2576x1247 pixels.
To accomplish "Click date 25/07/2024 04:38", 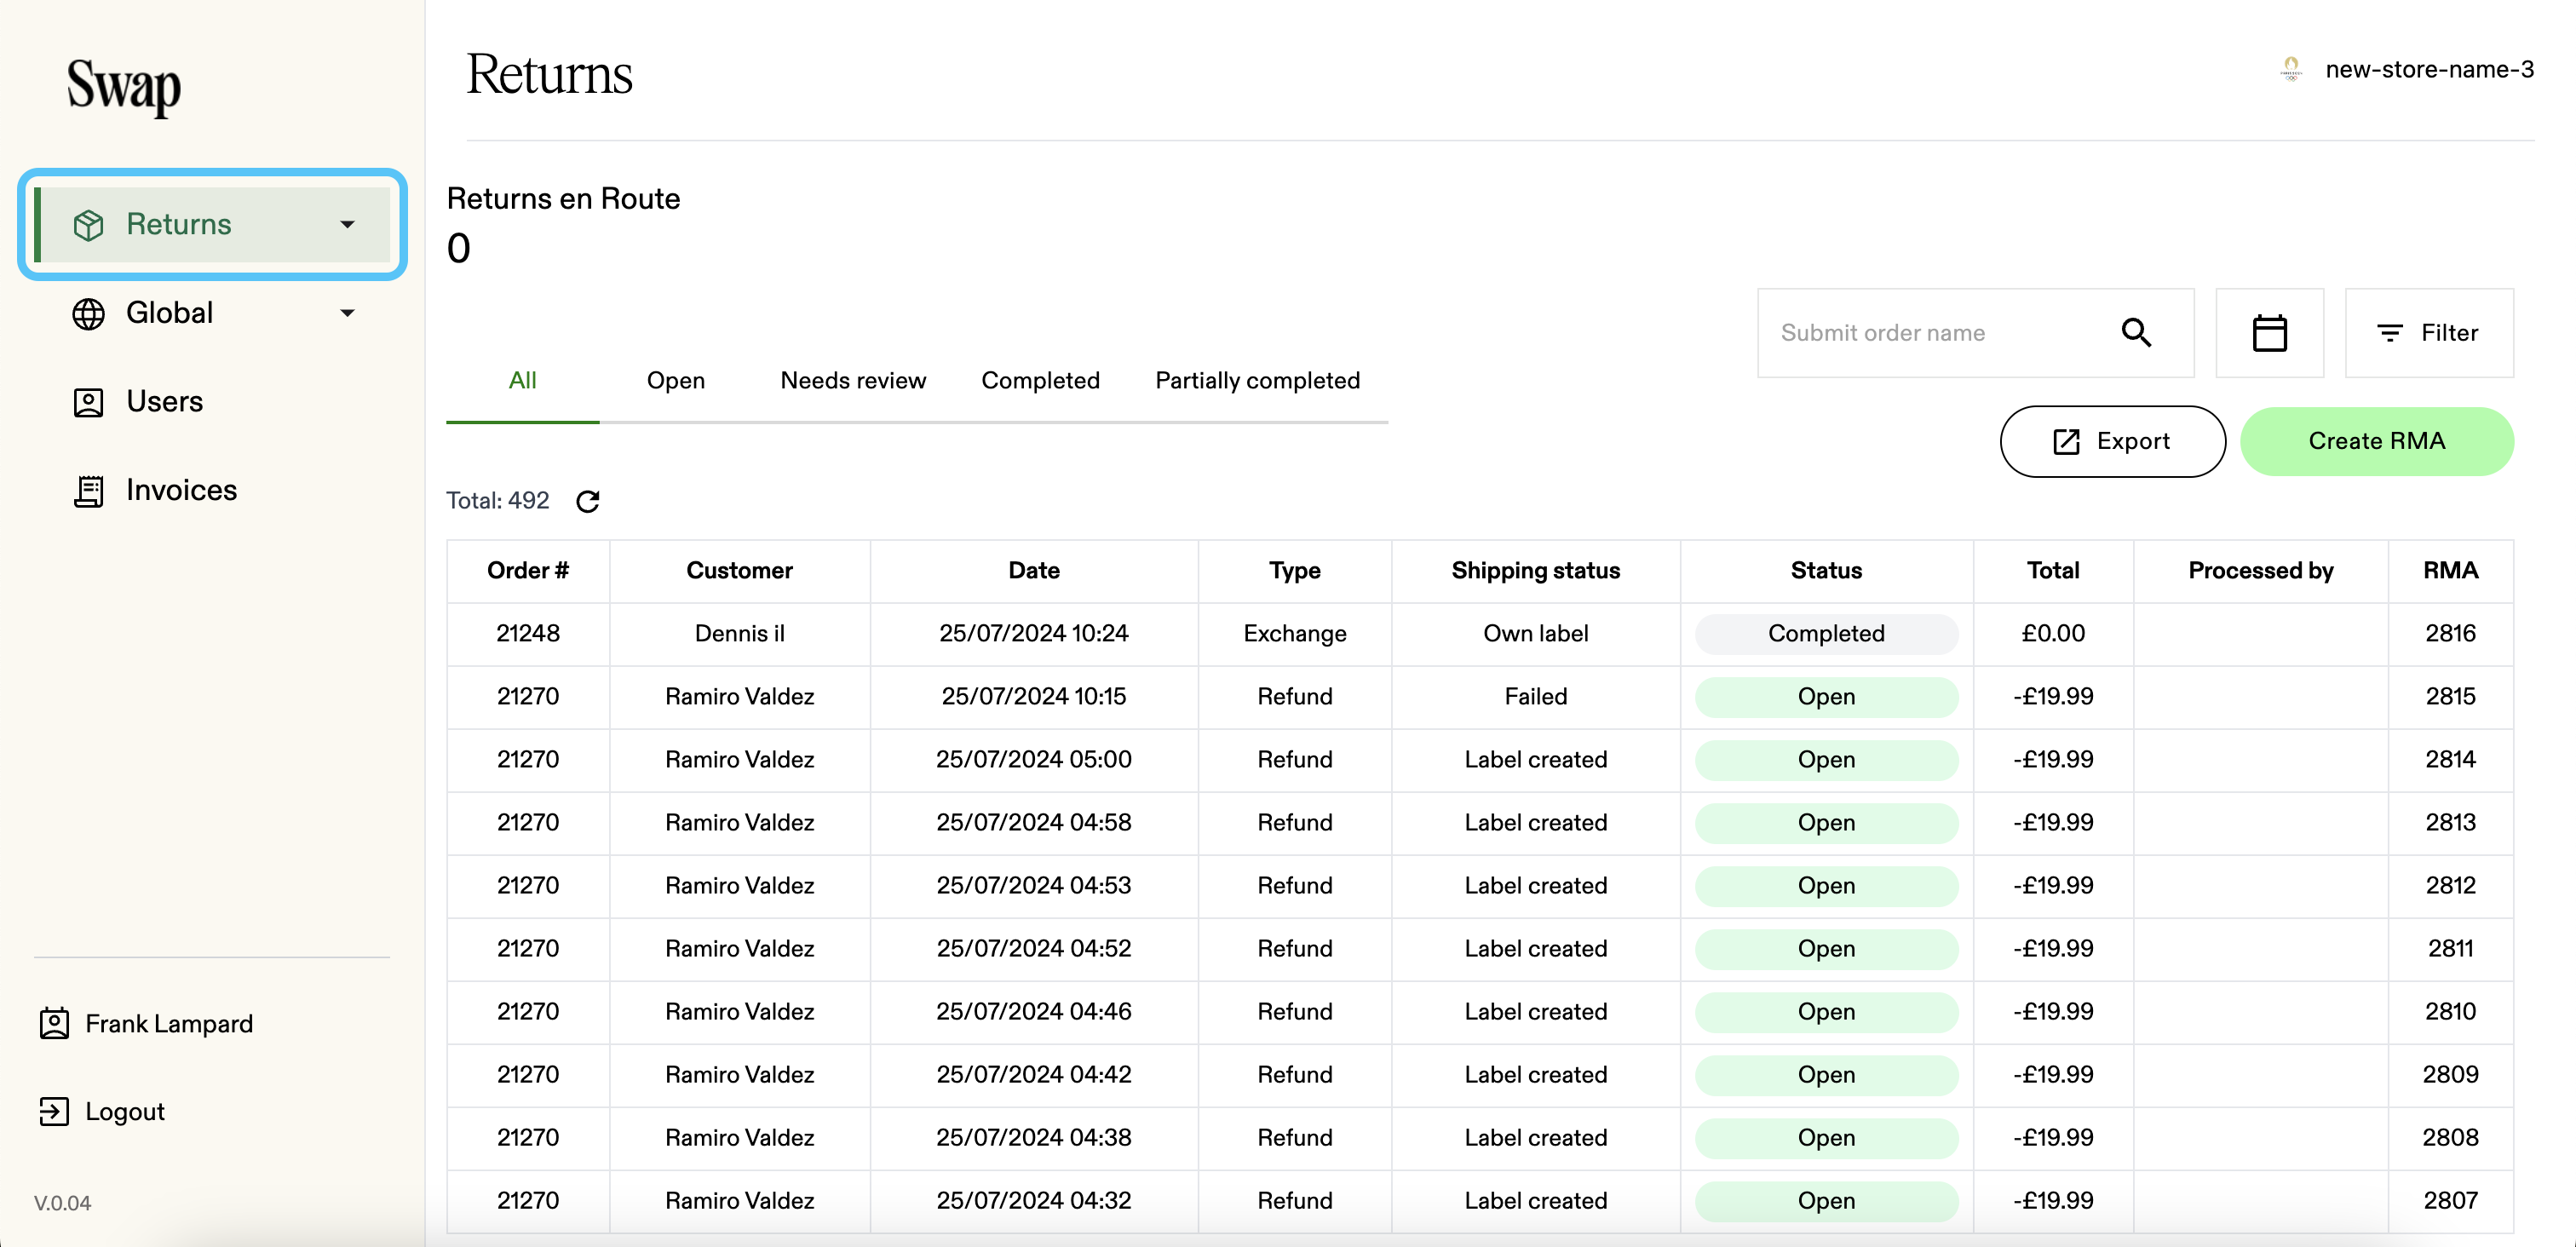I will 1033,1138.
